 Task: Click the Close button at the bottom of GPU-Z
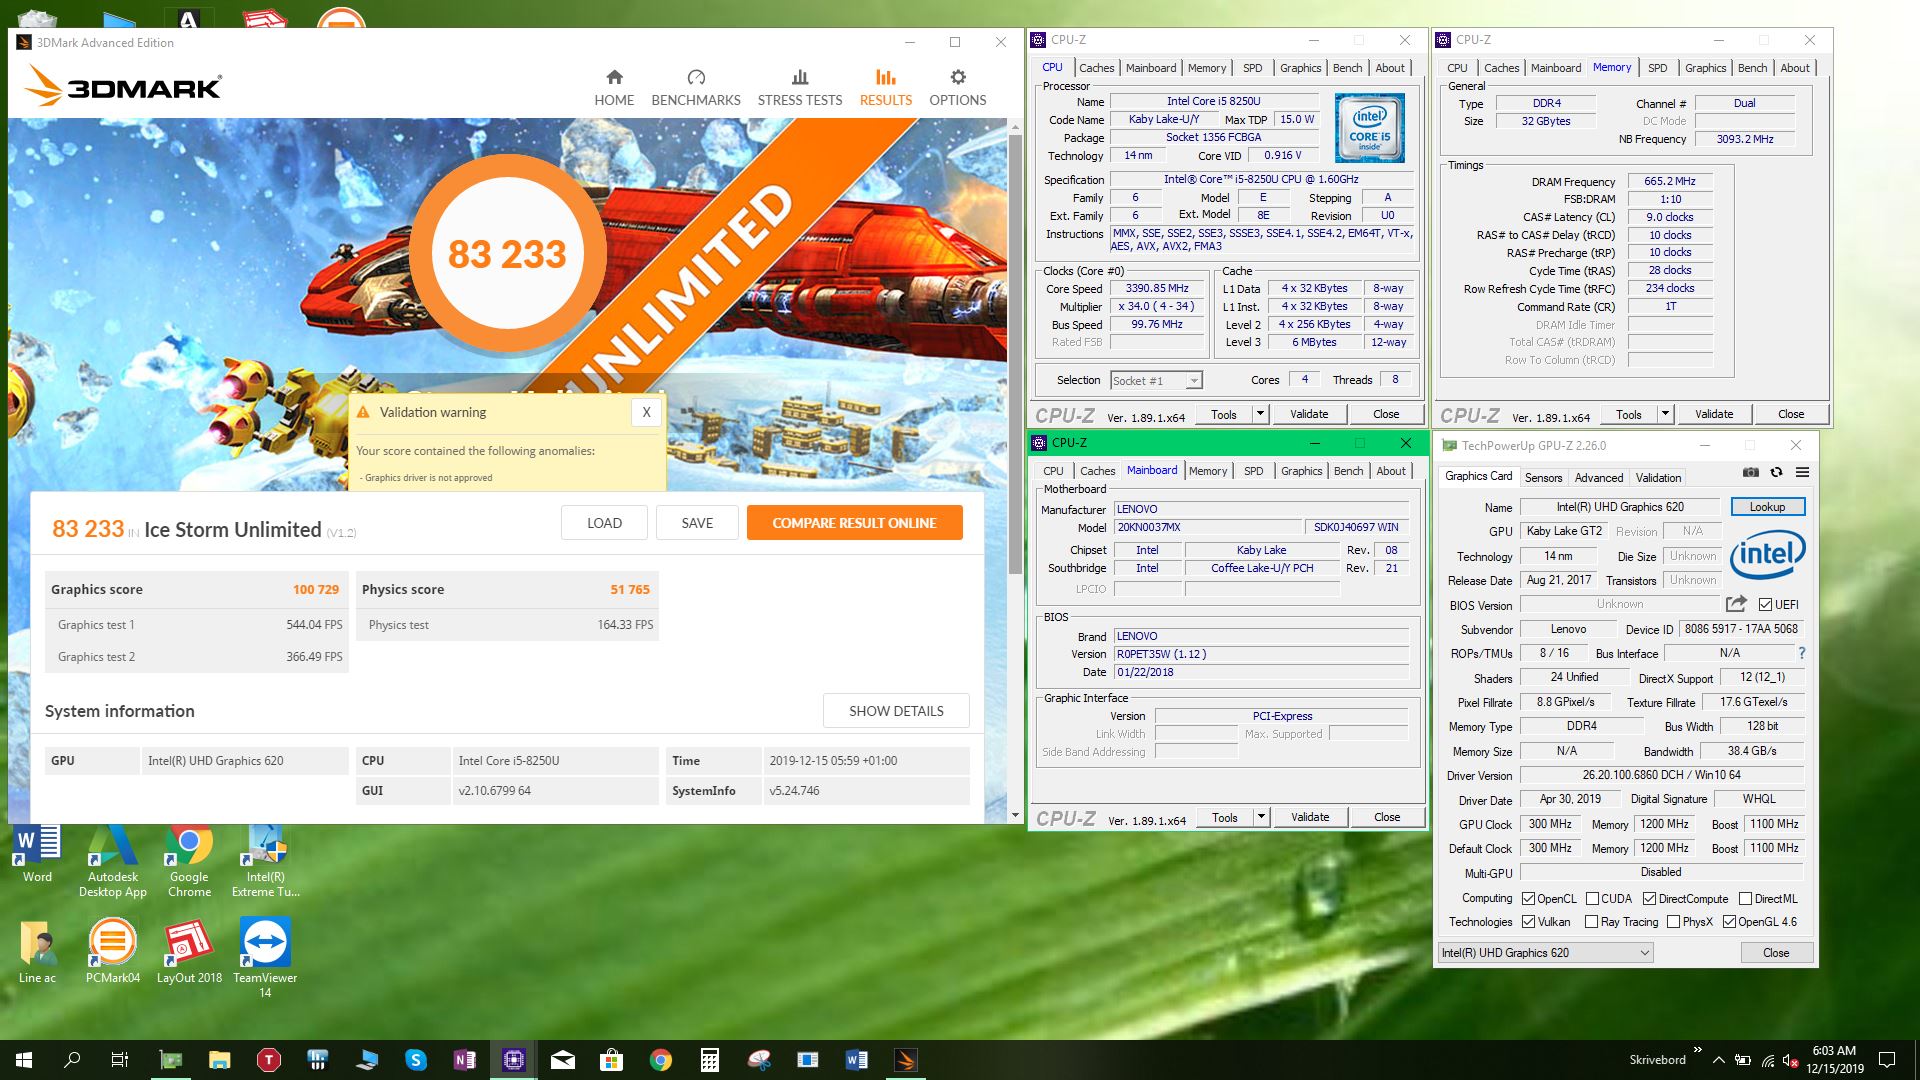point(1776,953)
